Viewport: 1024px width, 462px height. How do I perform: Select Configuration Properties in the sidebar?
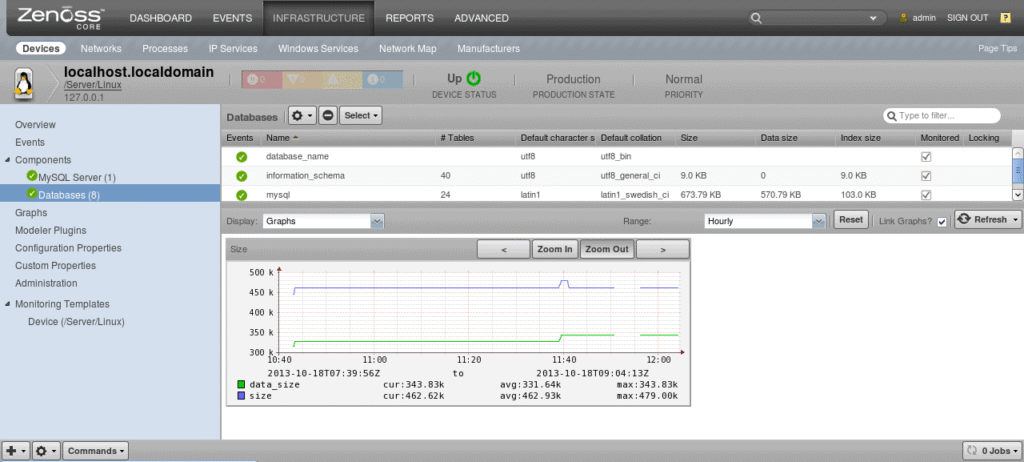pos(68,248)
